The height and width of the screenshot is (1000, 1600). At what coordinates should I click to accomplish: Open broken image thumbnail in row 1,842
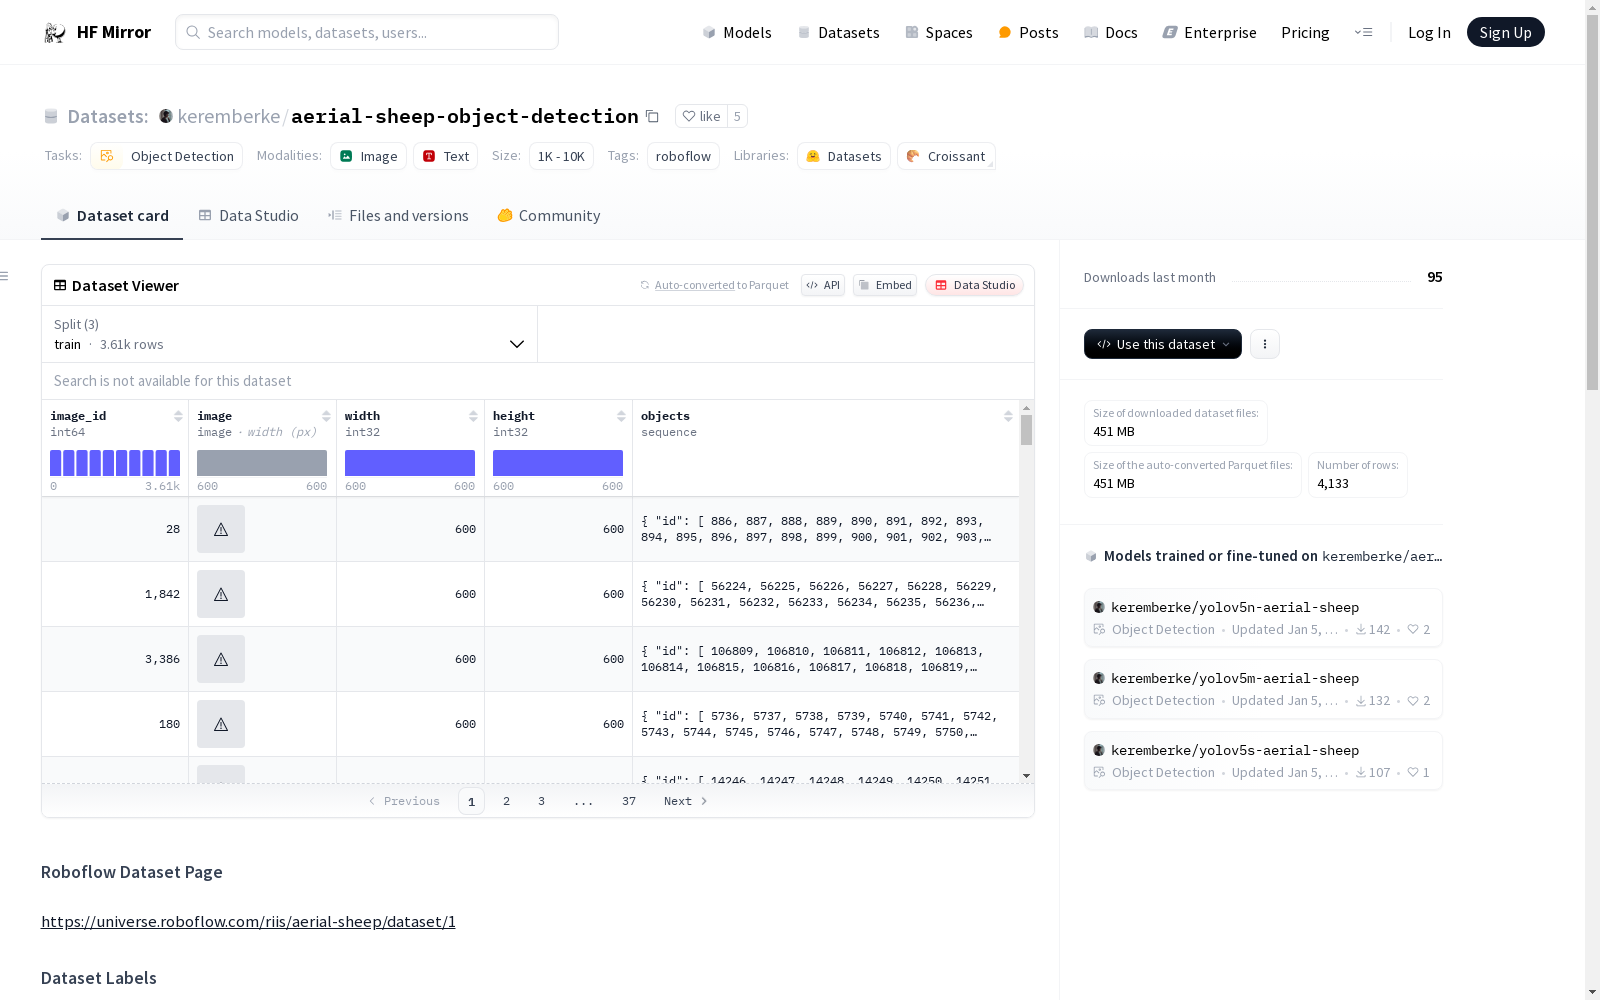(221, 594)
